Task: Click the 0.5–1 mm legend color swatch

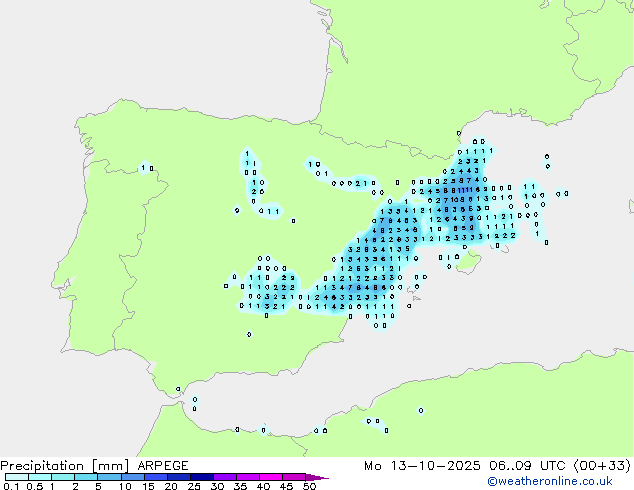Action: [40, 477]
